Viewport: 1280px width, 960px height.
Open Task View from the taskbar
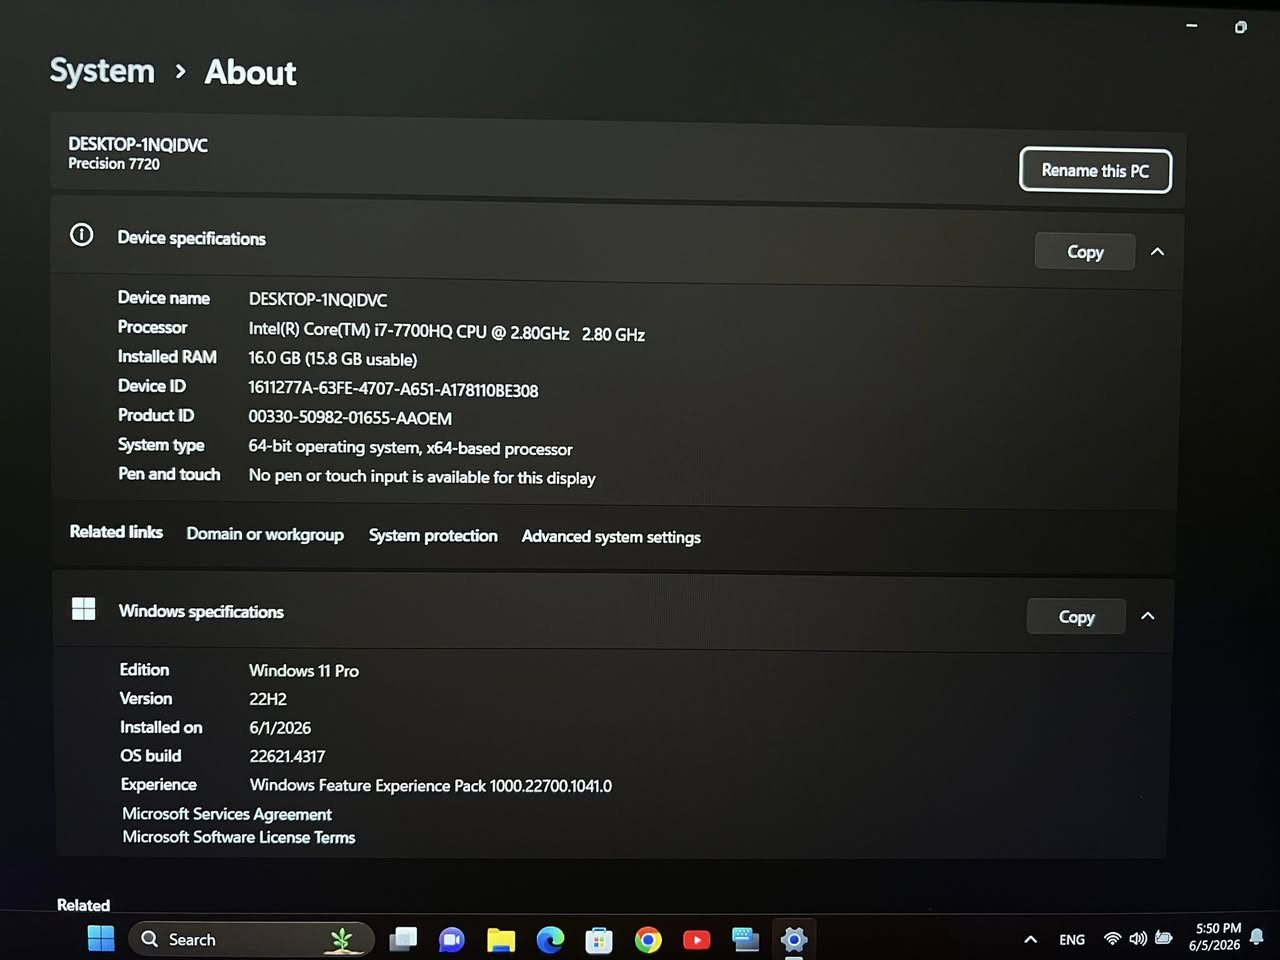(403, 939)
